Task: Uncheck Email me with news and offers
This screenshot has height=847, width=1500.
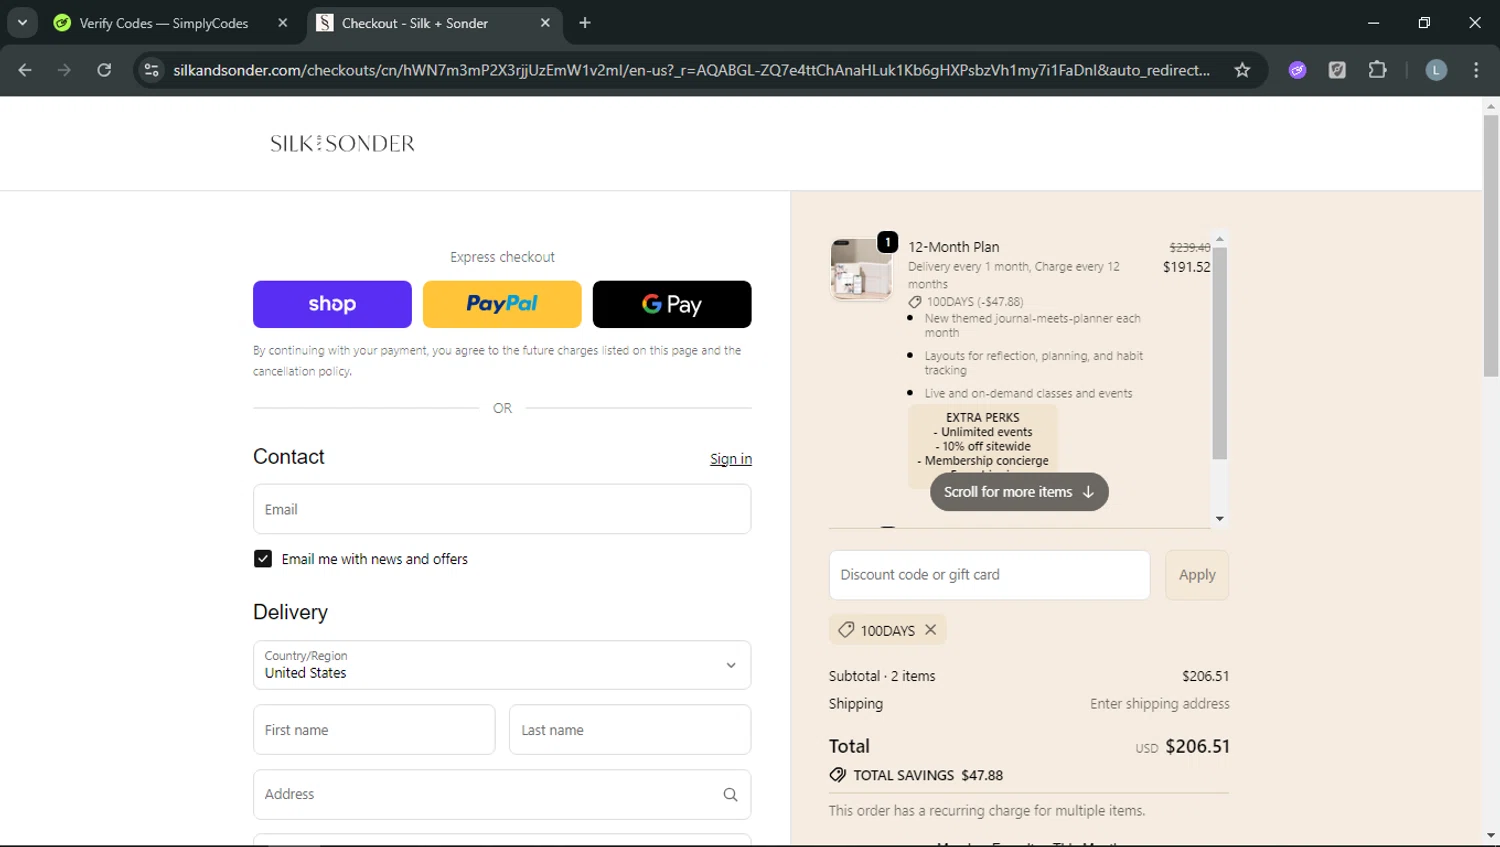Action: pos(263,559)
